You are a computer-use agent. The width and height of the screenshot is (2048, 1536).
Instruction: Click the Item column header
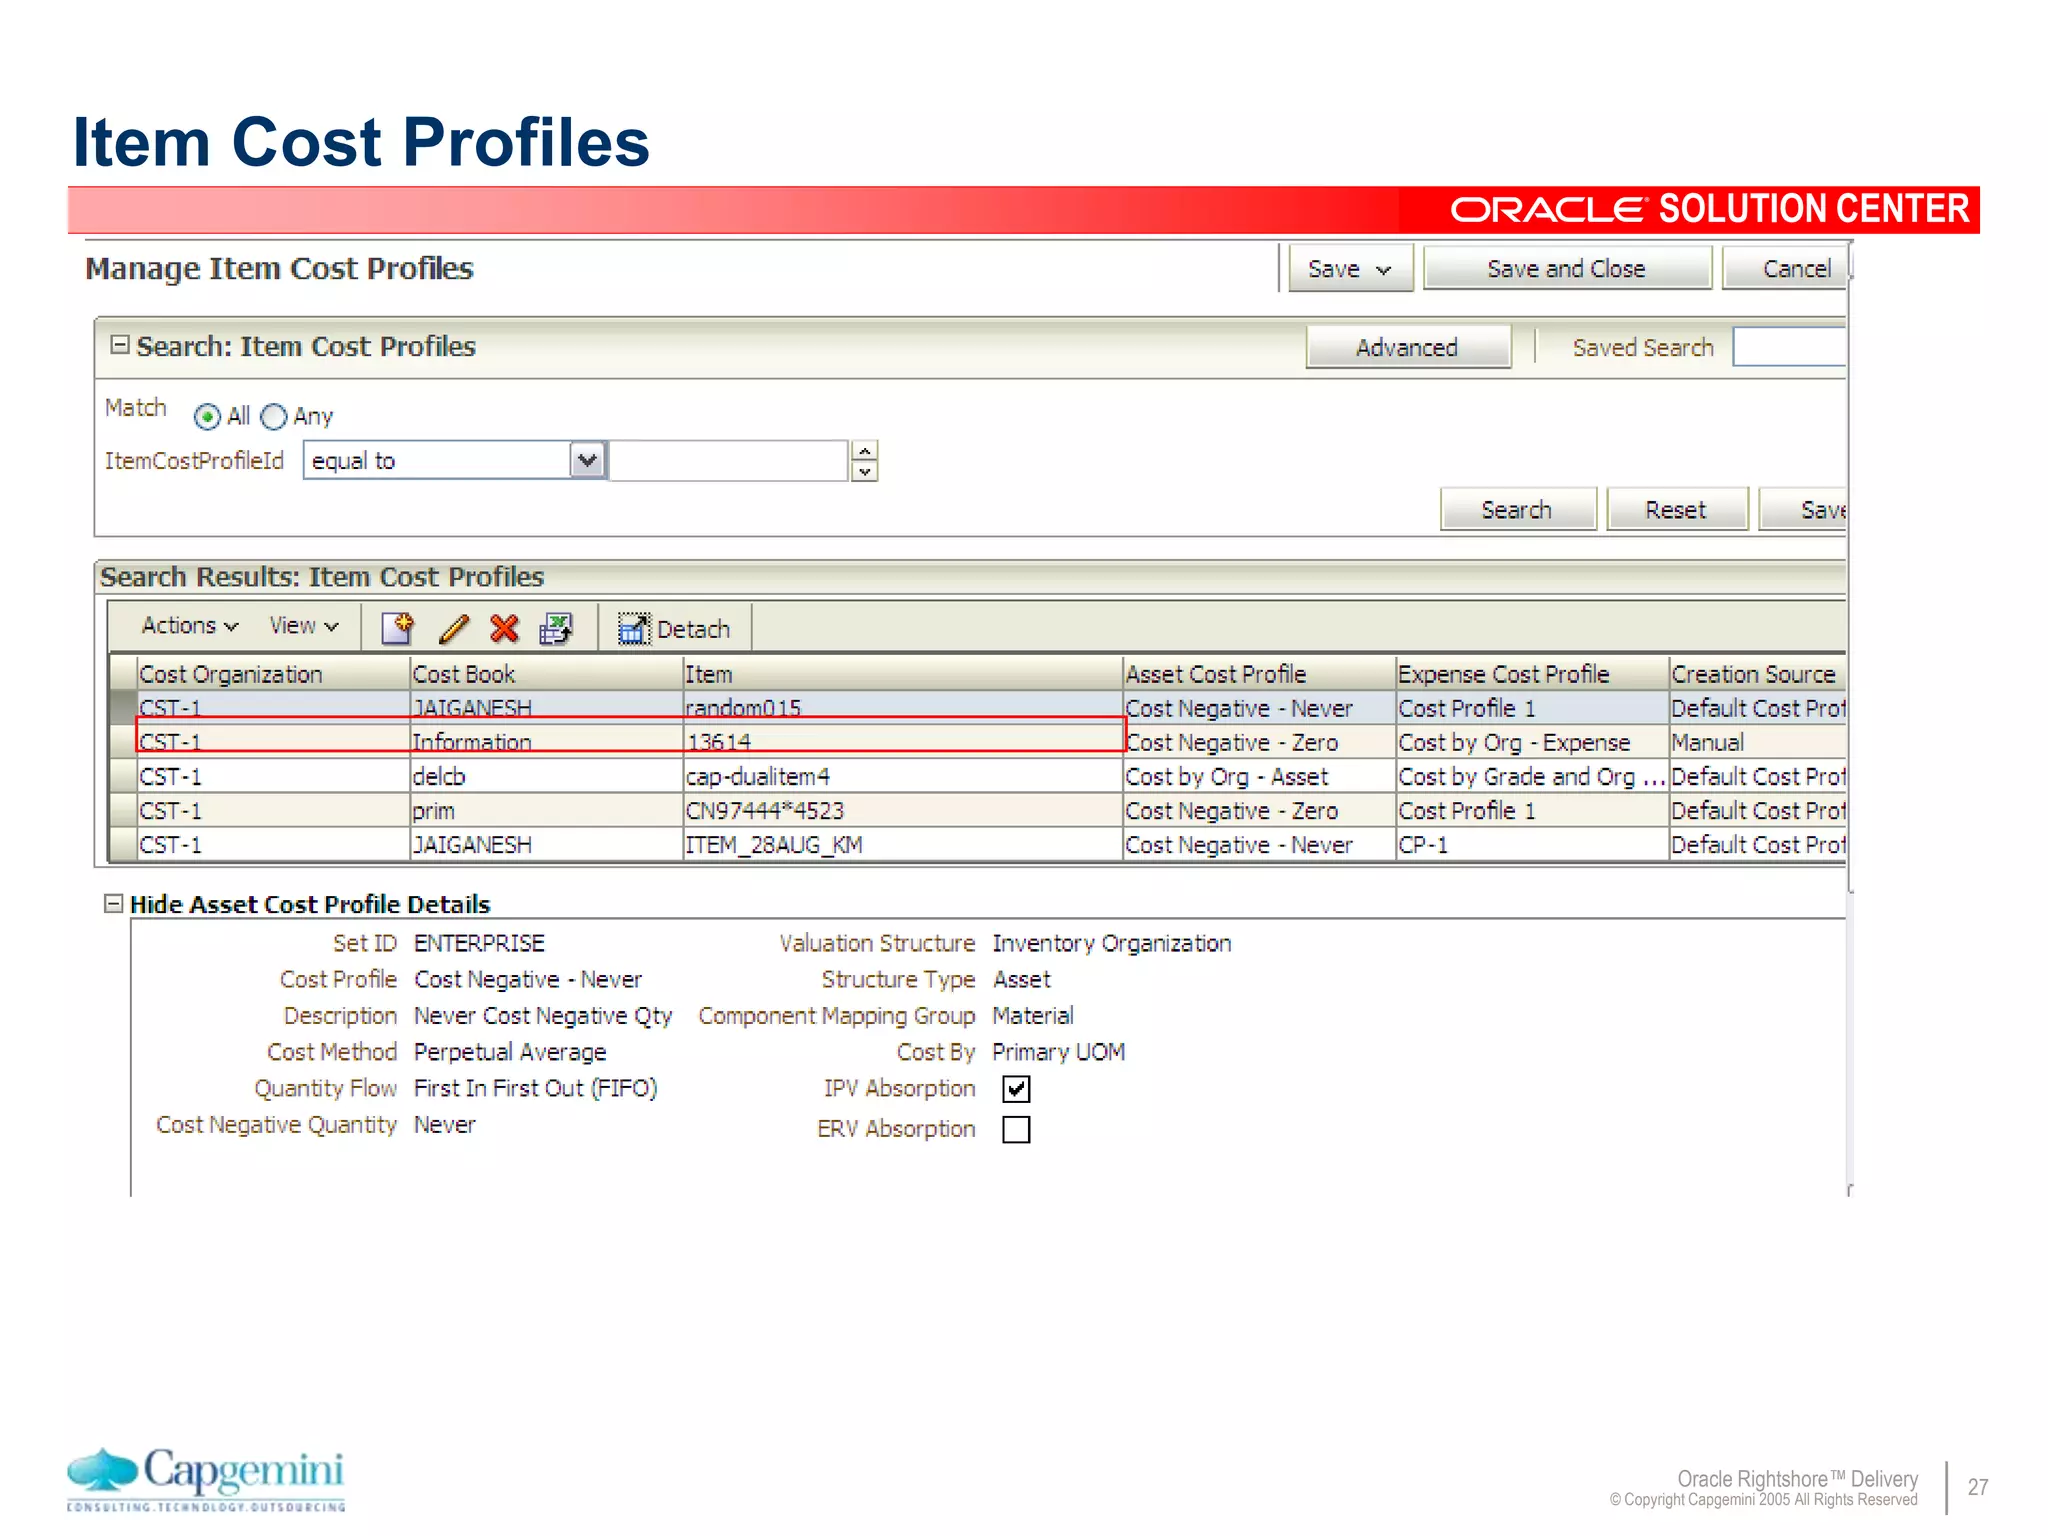click(903, 675)
